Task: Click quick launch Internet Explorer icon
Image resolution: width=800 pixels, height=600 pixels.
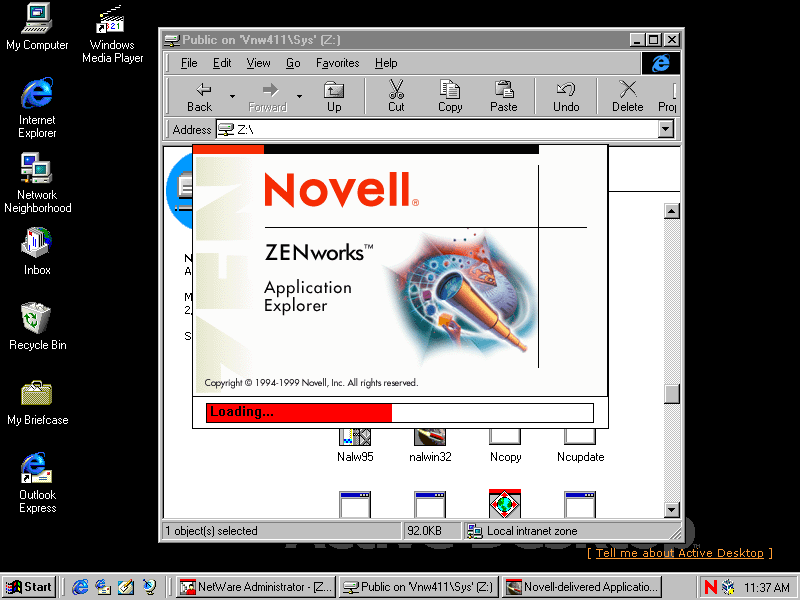Action: click(80, 587)
